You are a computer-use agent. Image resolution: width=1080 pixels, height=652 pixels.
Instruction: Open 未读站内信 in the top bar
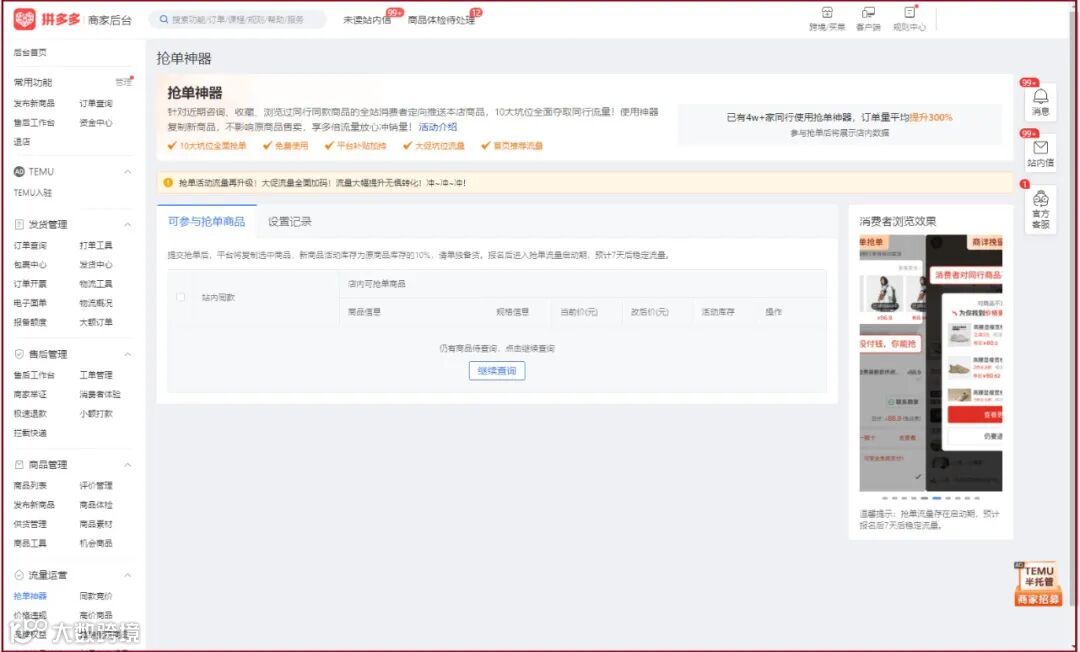366,20
